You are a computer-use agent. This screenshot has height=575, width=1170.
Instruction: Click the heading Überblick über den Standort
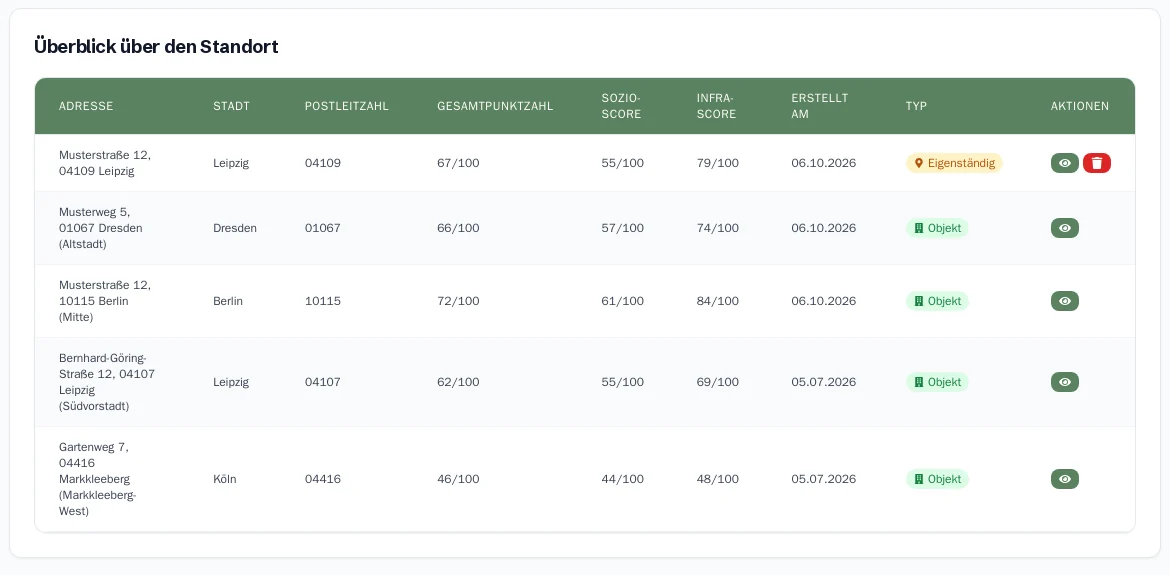pos(157,47)
